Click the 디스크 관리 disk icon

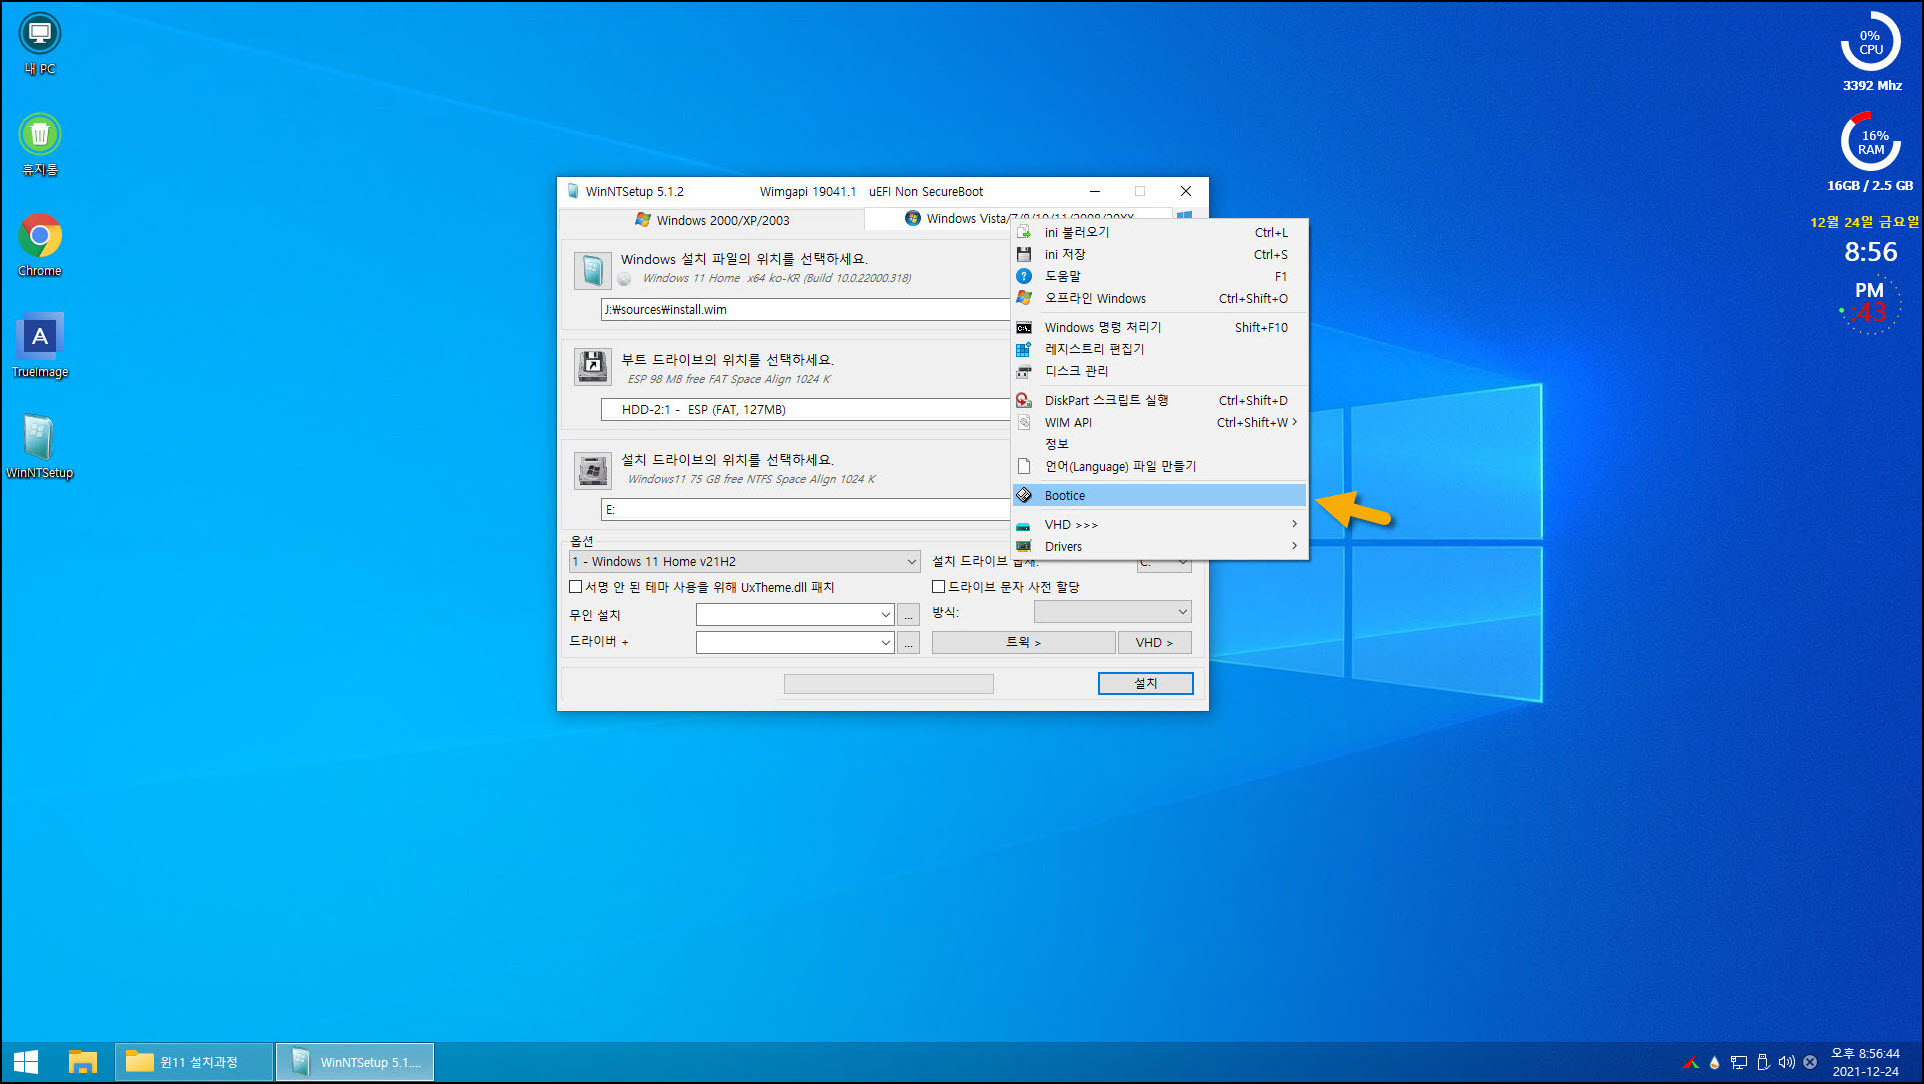1024,371
